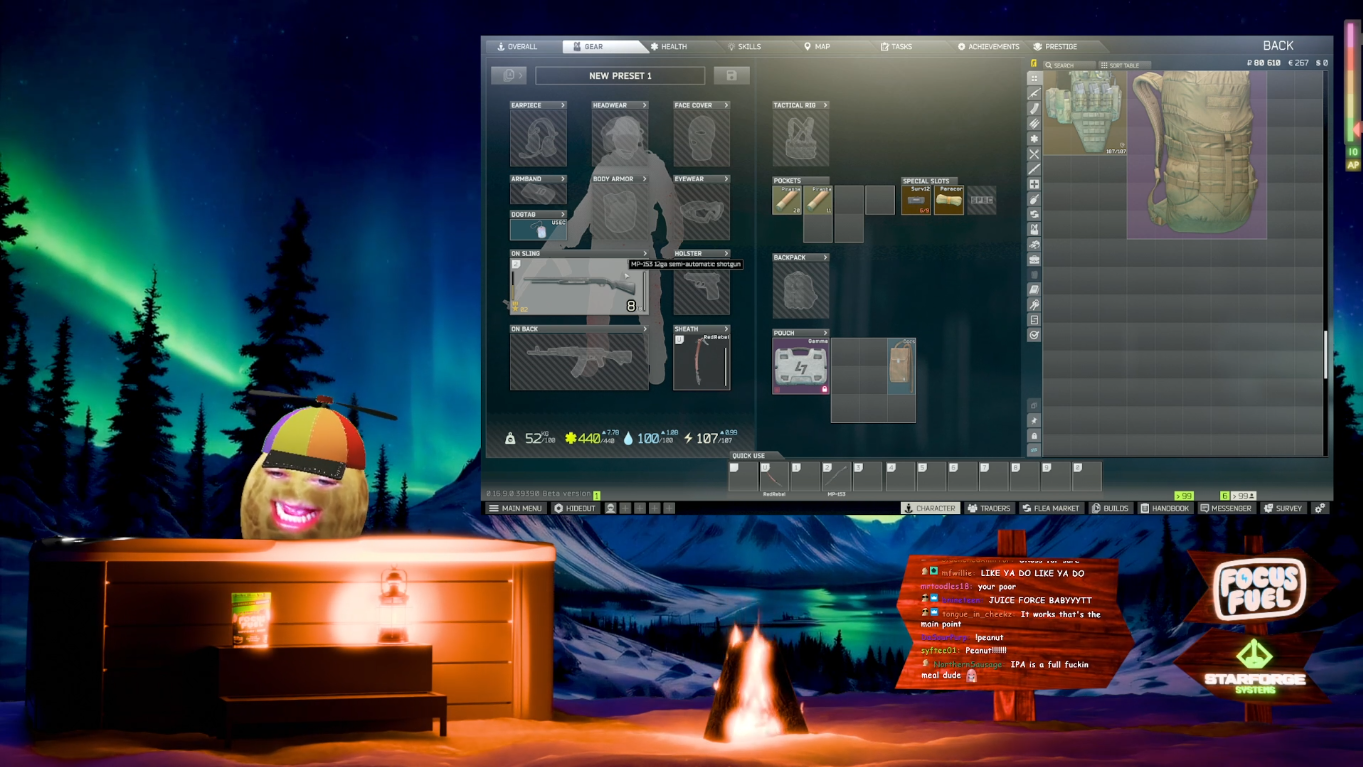Select the Gamma secure container
The height and width of the screenshot is (767, 1363).
click(801, 365)
